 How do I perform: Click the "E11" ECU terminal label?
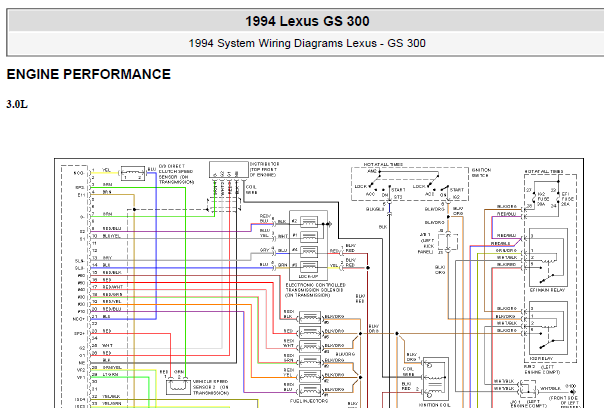coord(81,195)
